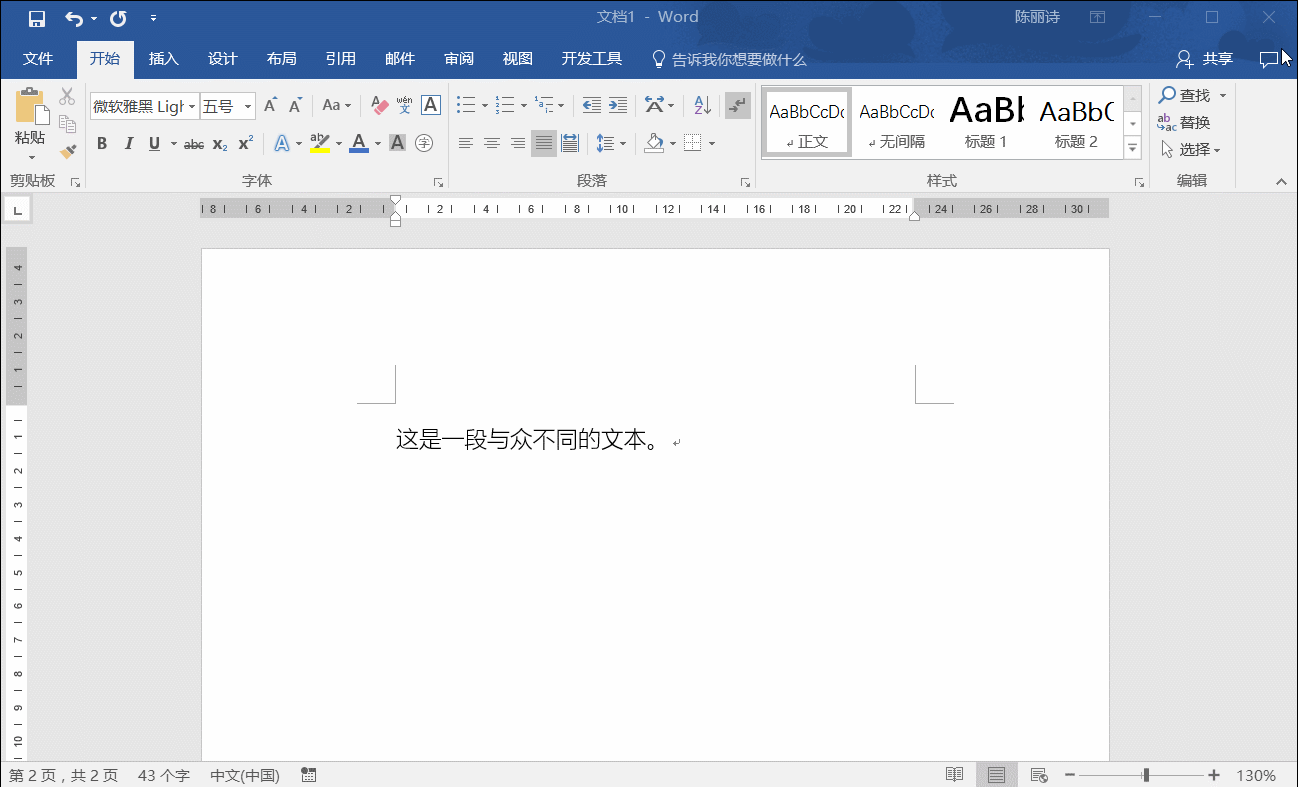Toggle bold formatting
1298x787 pixels.
102,143
